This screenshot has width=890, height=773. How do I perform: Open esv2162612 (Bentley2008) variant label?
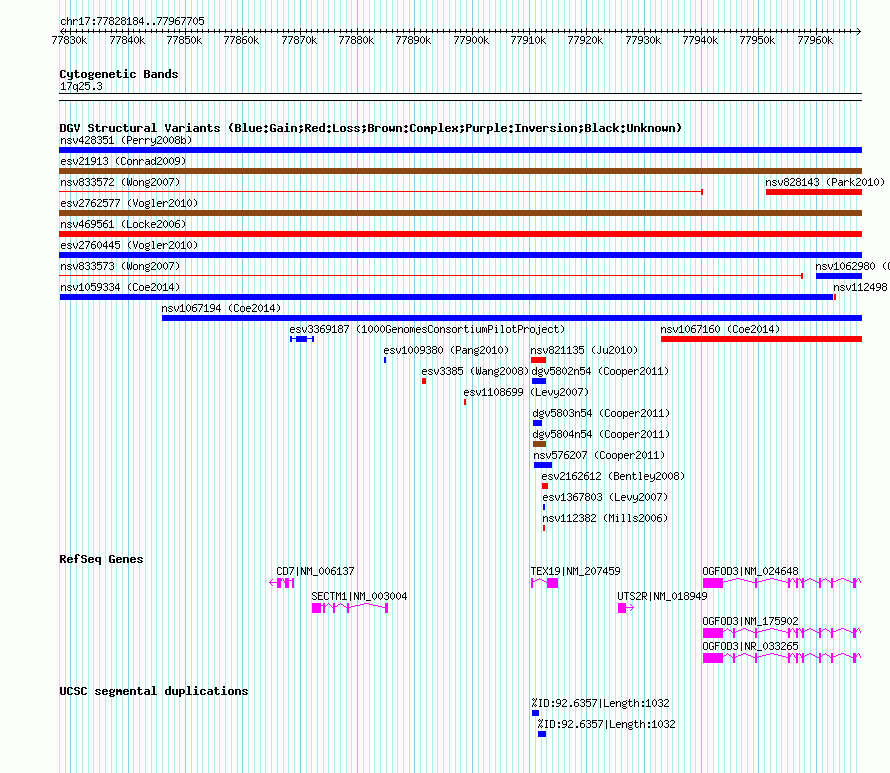(613, 476)
